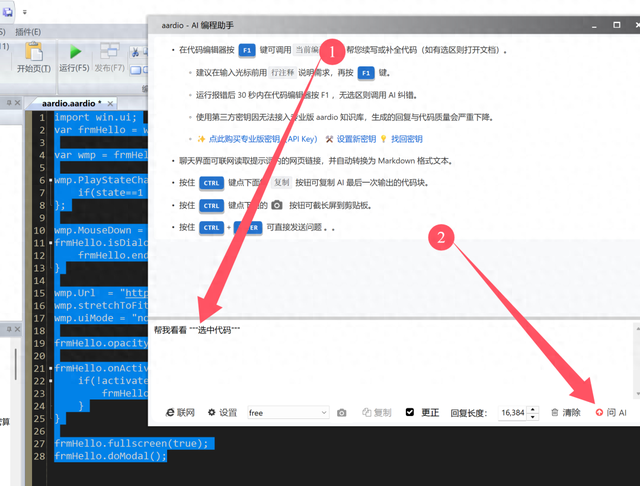640x486 pixels.
Task: Click the save-all icon in quick access bar
Action: click(x=8, y=12)
